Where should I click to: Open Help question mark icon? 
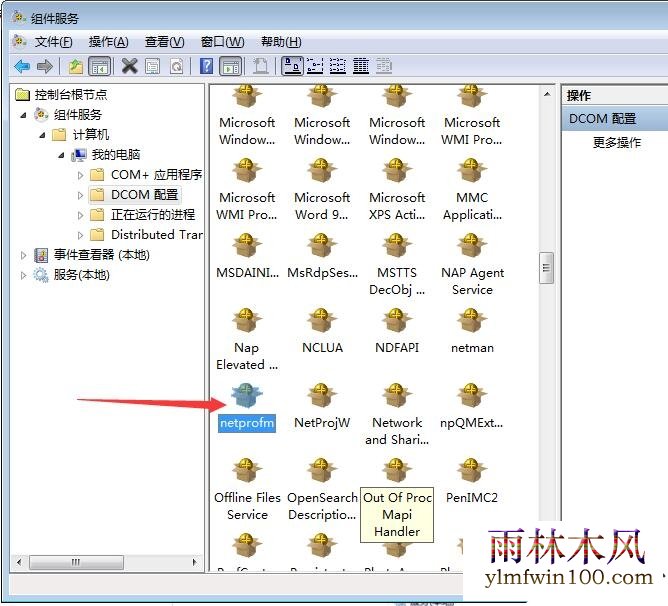(x=206, y=66)
